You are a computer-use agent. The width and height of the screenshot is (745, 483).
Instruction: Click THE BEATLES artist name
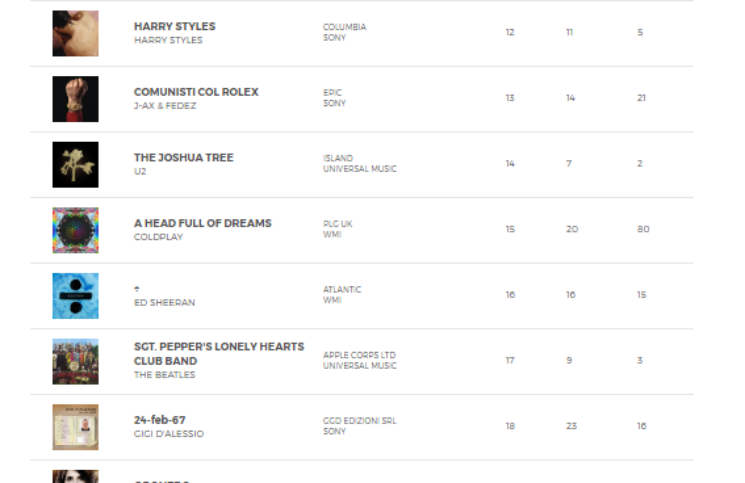pyautogui.click(x=164, y=375)
